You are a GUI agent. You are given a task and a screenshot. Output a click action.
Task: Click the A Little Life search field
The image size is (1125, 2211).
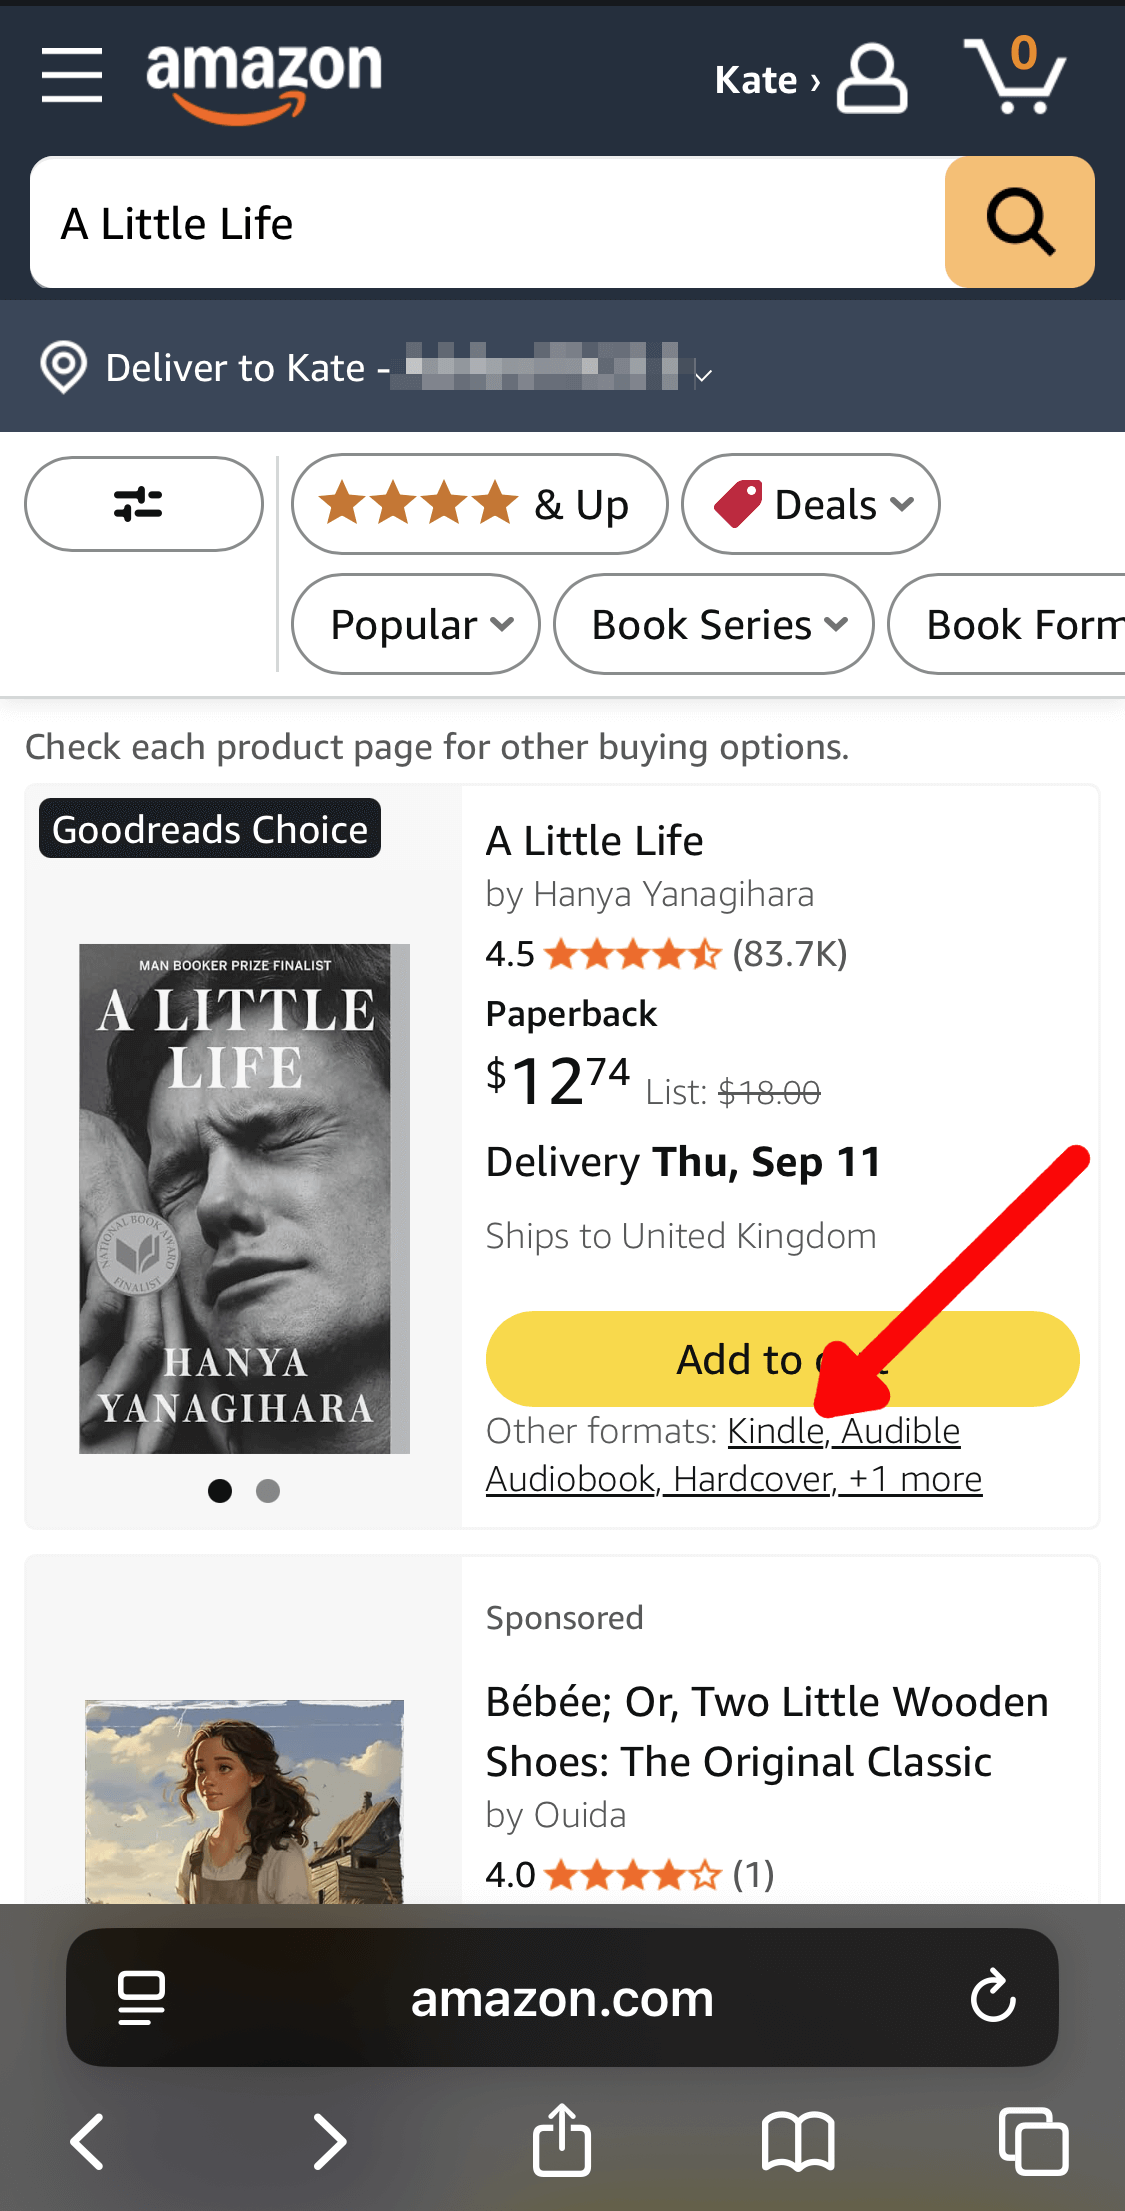click(x=488, y=222)
